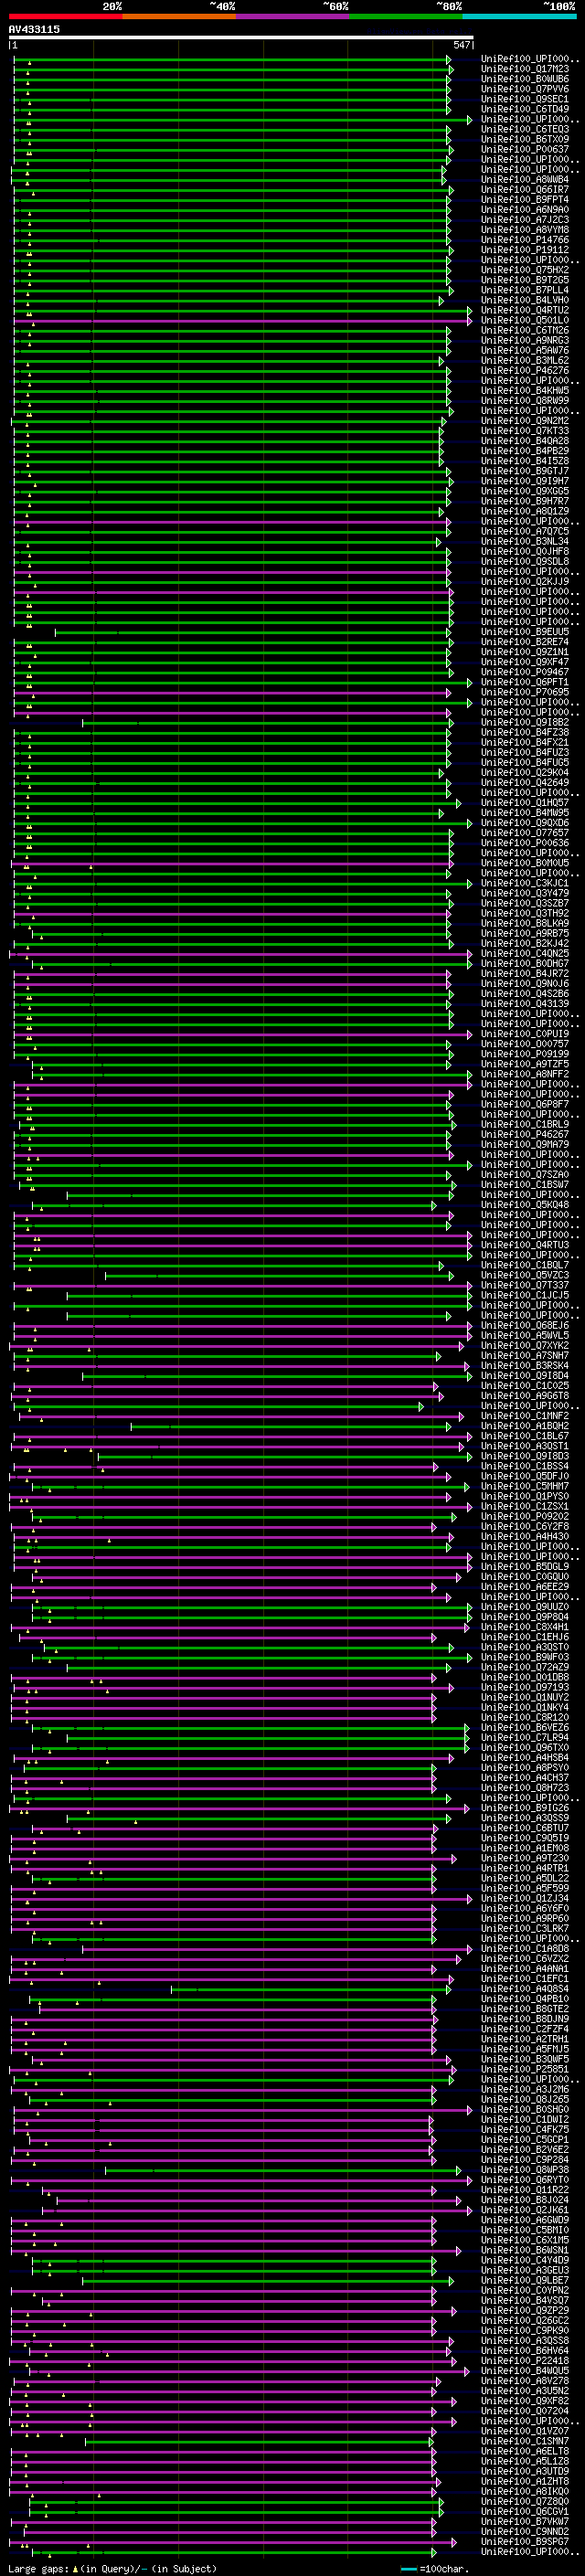
Task: Select the UniRef100_B6TX09 hit label
Action: 525,140
